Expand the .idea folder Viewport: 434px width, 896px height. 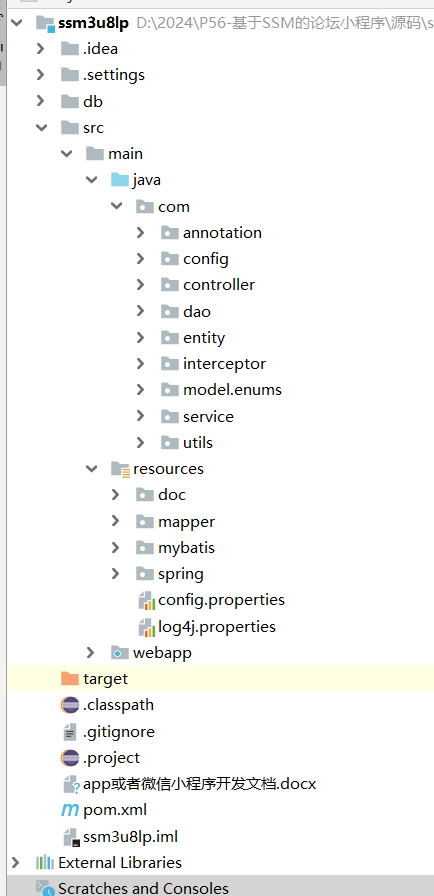(x=40, y=49)
